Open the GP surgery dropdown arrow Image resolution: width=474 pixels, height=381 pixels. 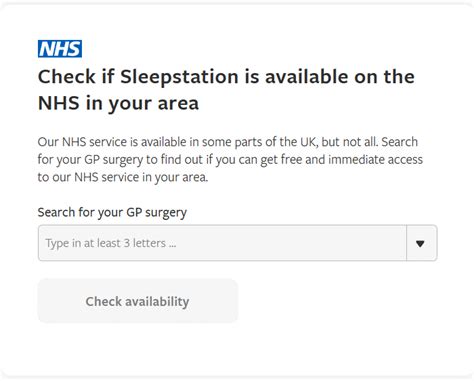click(421, 243)
